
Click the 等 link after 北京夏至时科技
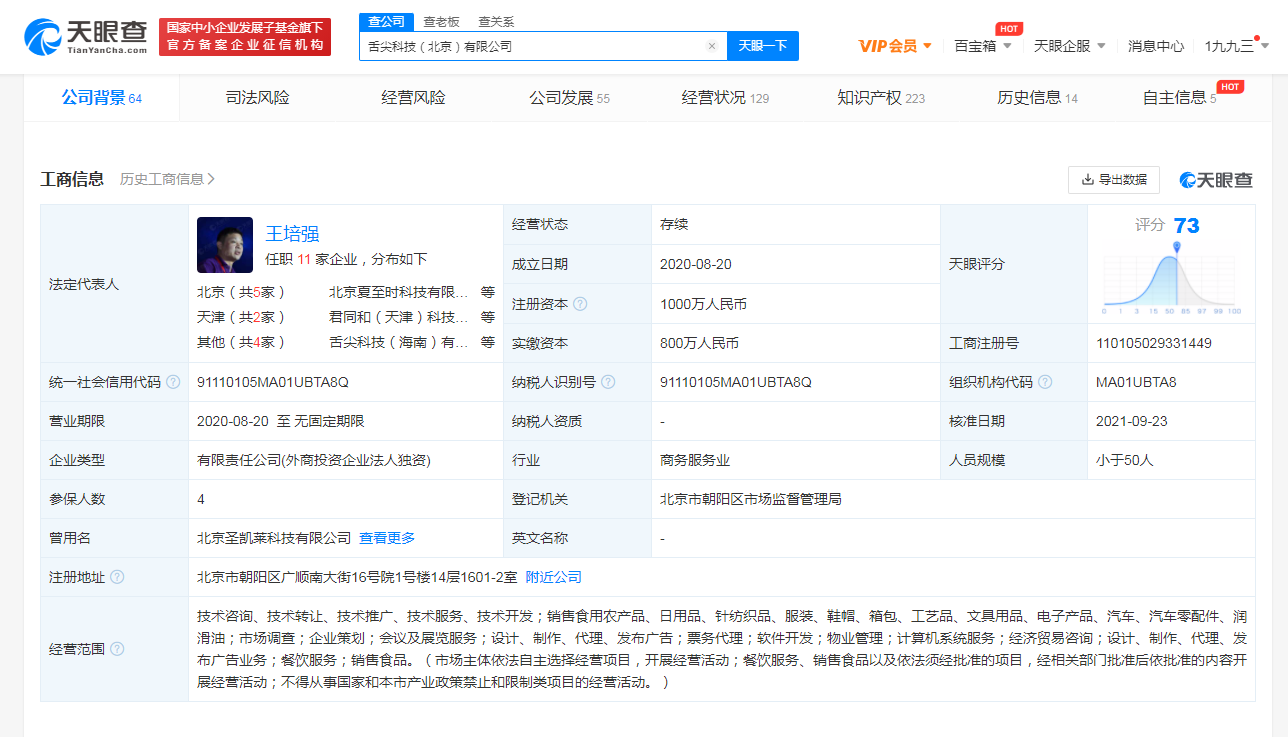pyautogui.click(x=487, y=292)
